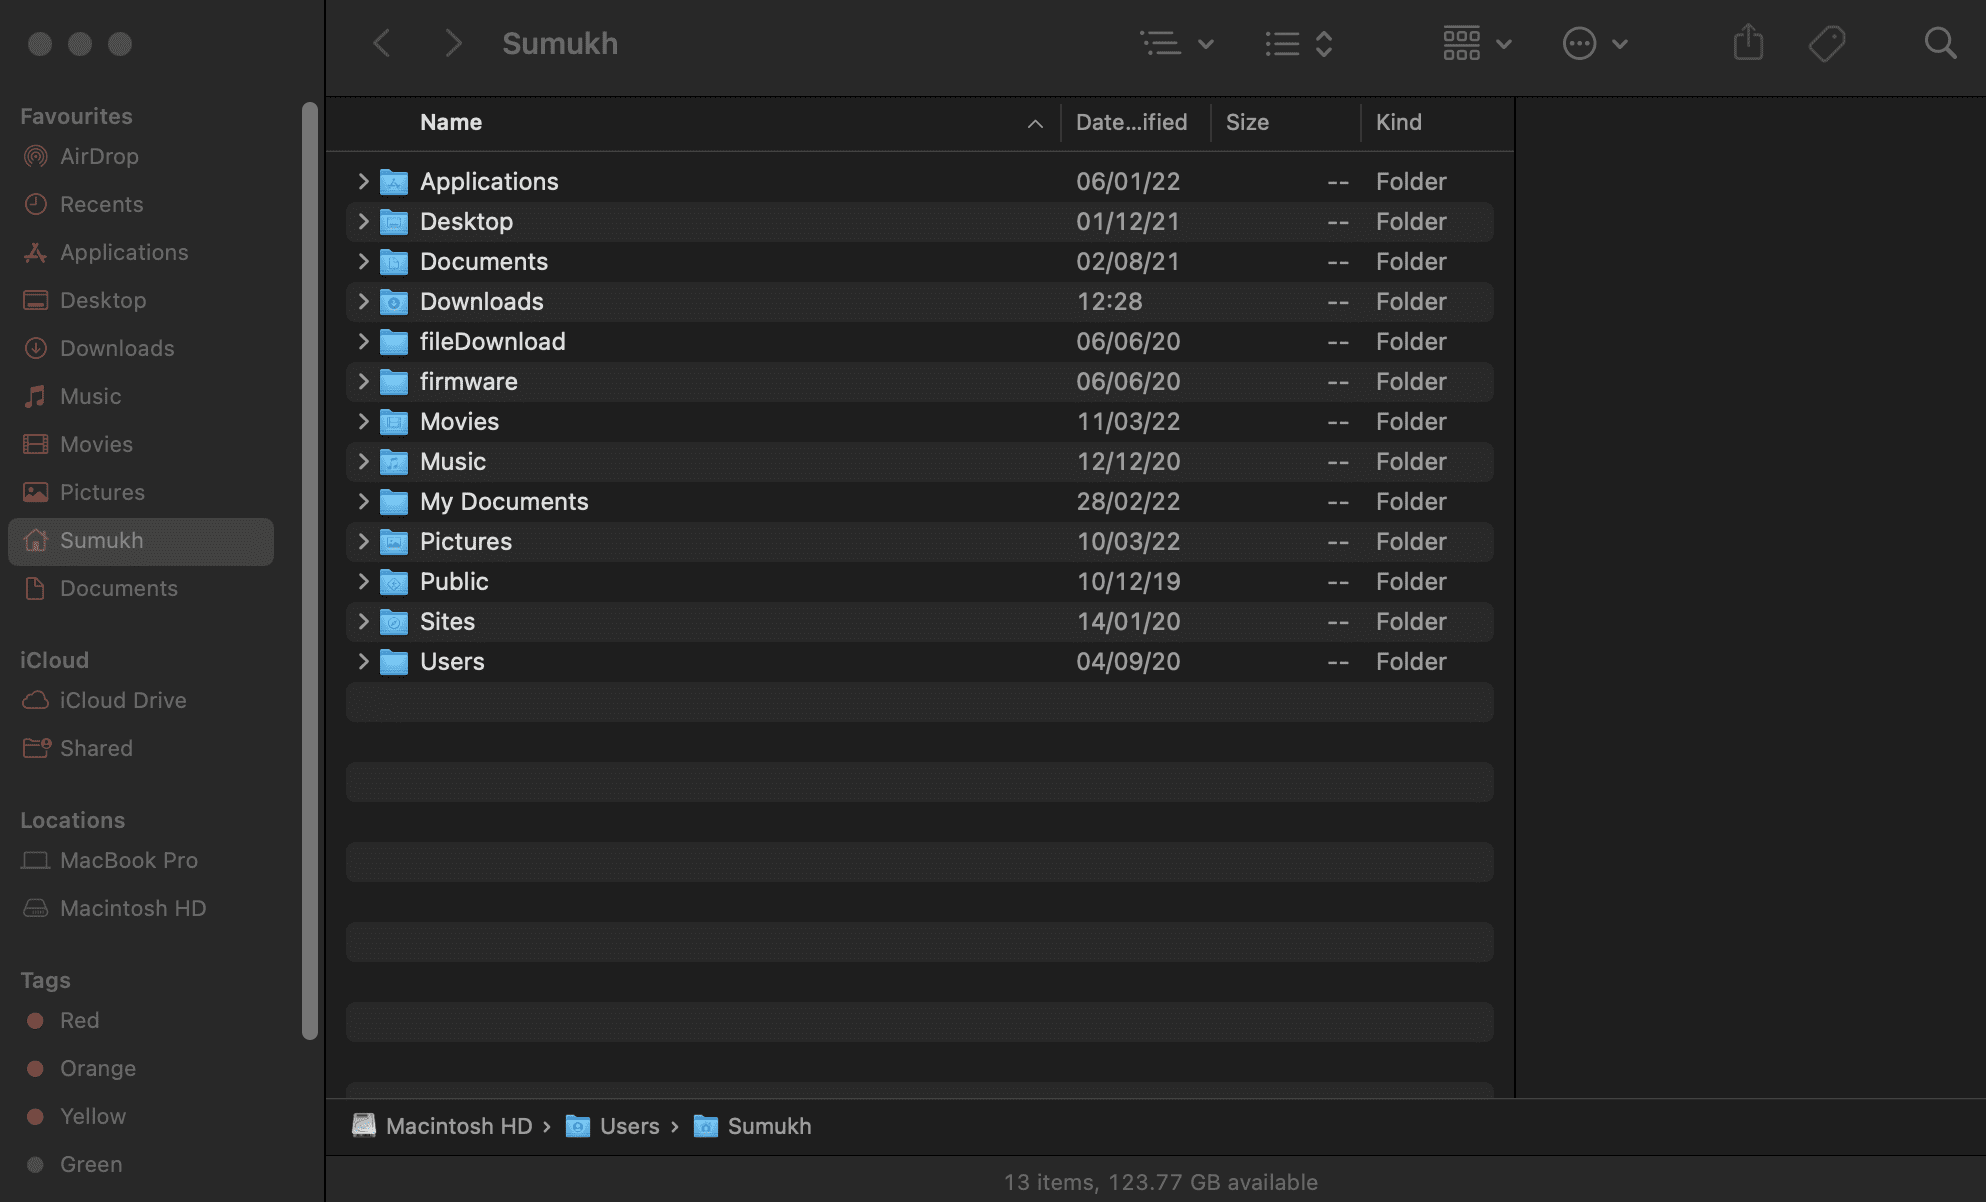Sort by the Size column header
This screenshot has width=1986, height=1202.
point(1247,122)
